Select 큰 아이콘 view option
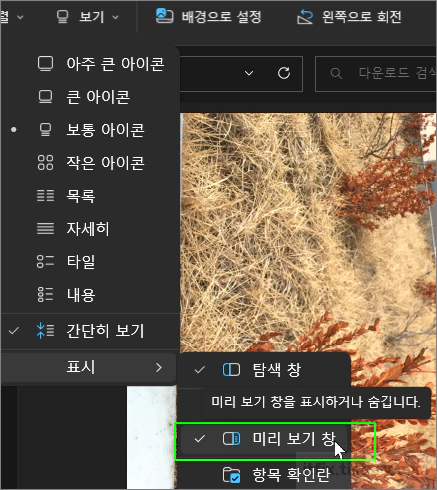The image size is (437, 490). click(90, 97)
